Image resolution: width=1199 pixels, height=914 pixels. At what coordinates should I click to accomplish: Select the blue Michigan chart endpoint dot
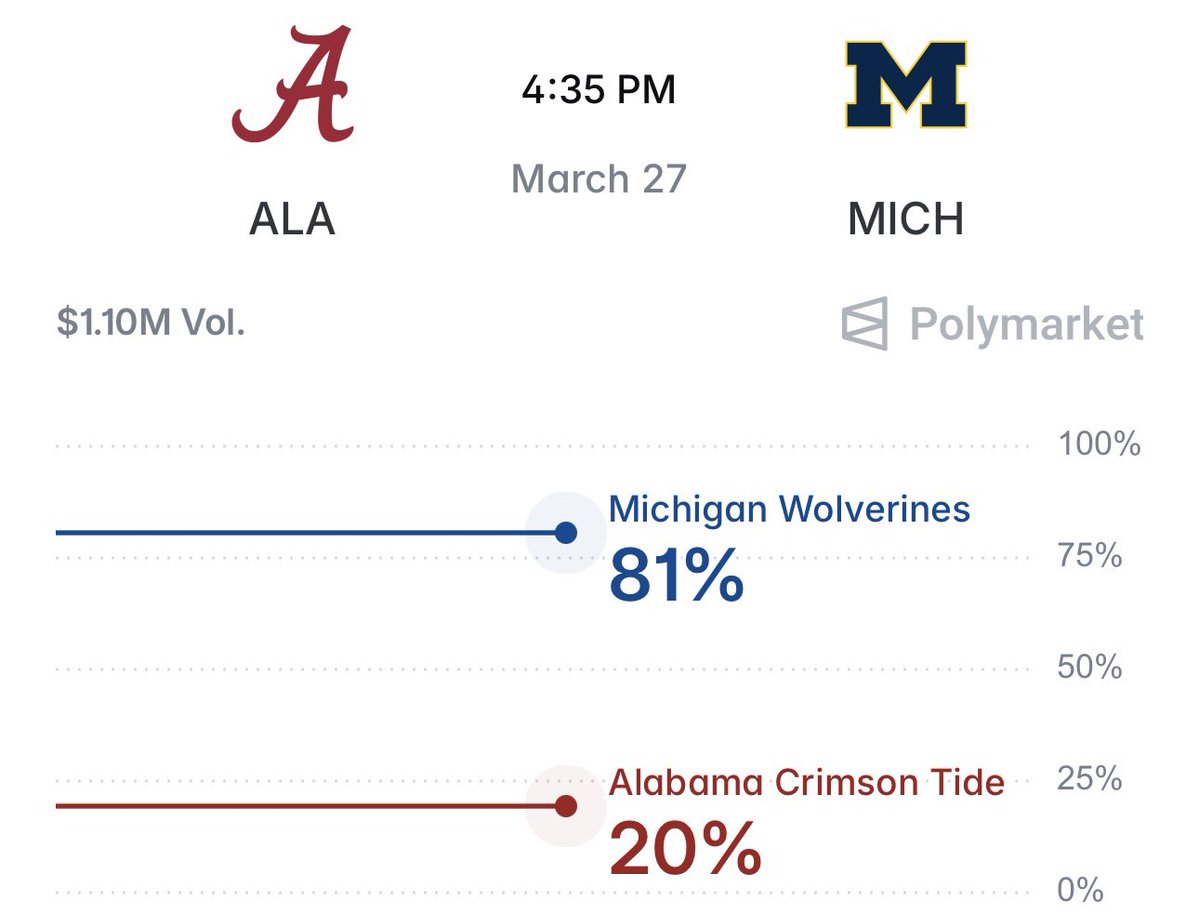[566, 532]
